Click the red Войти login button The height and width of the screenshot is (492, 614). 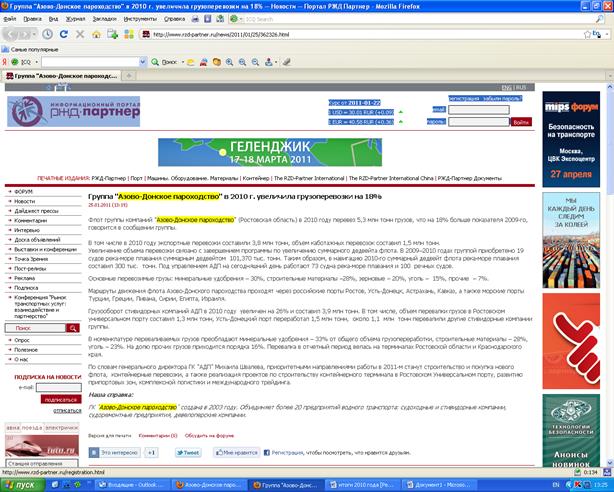pos(521,122)
